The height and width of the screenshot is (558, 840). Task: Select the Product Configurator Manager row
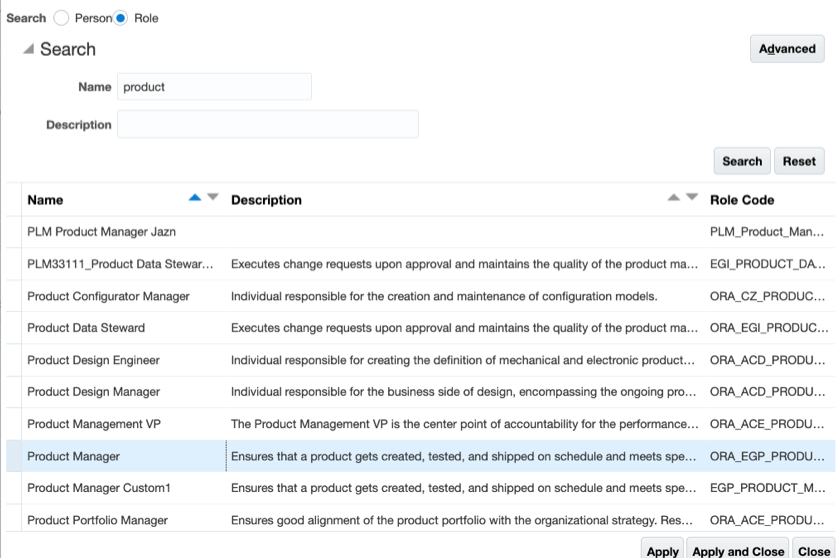click(108, 296)
